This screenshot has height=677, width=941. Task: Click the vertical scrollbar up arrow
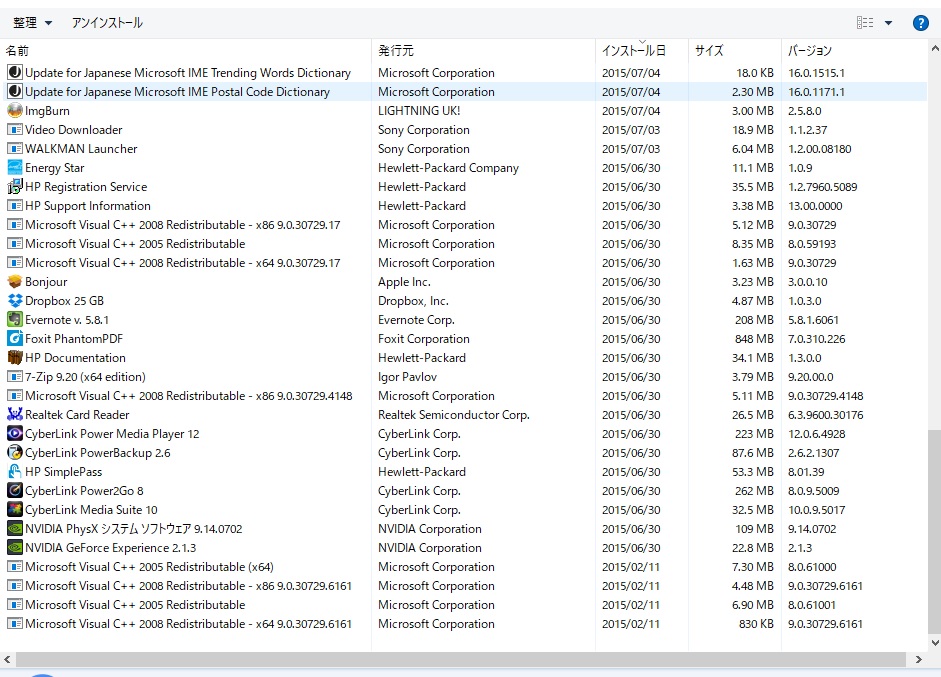[934, 47]
